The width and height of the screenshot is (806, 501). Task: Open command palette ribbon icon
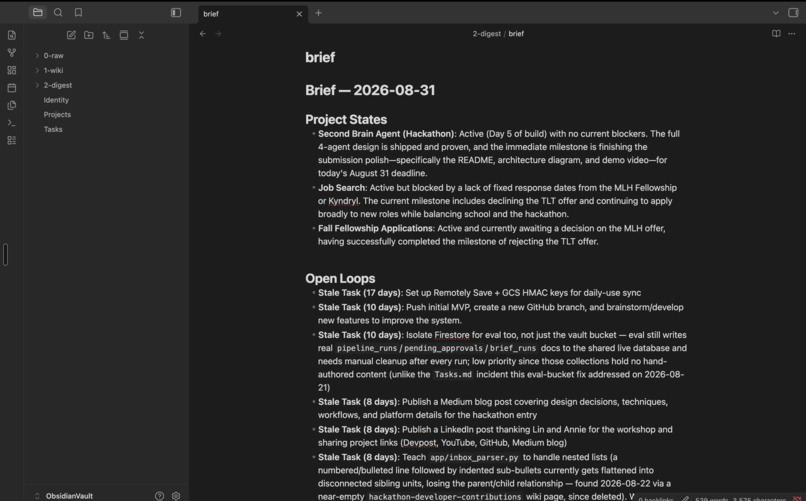(12, 123)
